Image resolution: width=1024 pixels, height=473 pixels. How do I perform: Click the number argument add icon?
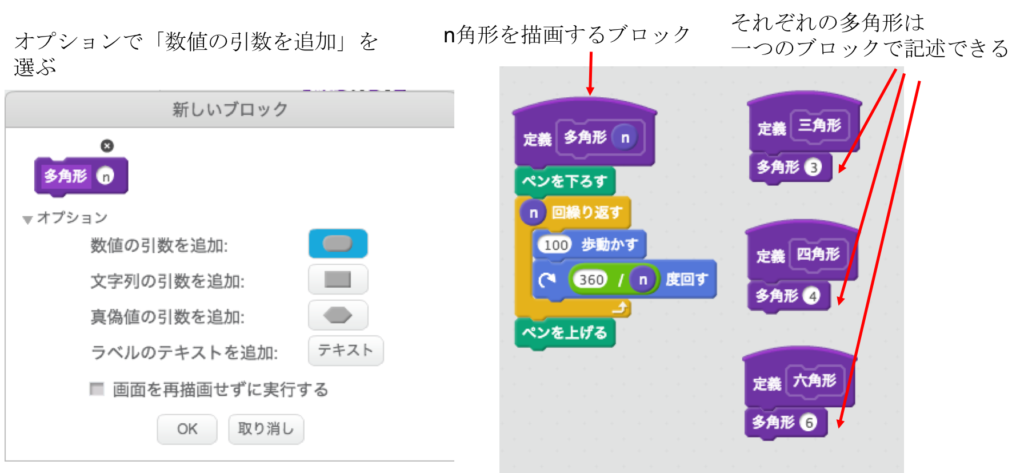pos(338,244)
